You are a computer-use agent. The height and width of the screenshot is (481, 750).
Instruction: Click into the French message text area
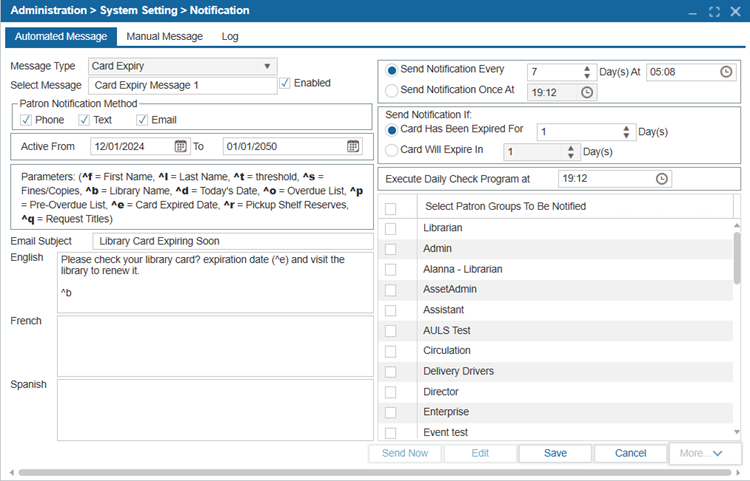tap(215, 346)
